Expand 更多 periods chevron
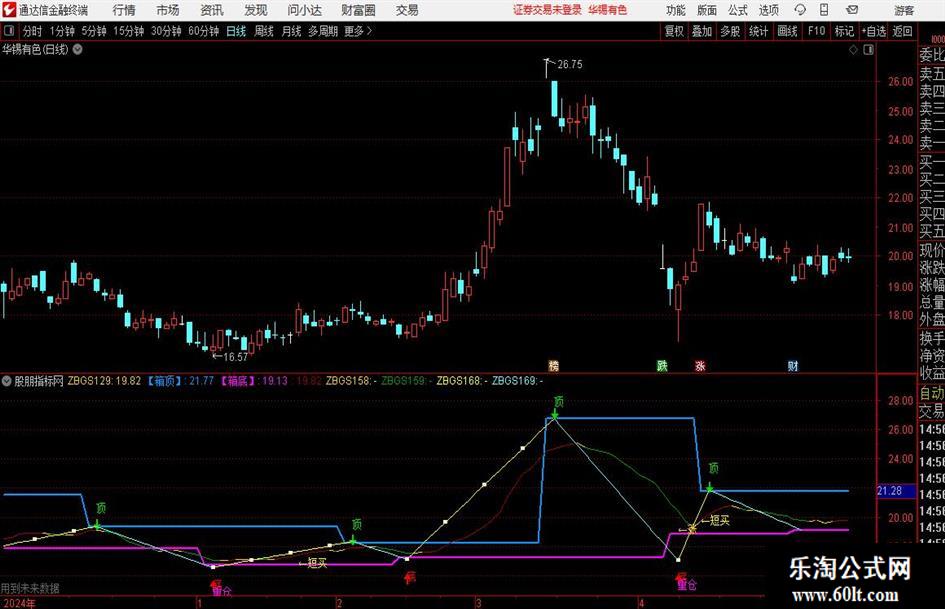Image resolution: width=945 pixels, height=609 pixels. (x=369, y=31)
